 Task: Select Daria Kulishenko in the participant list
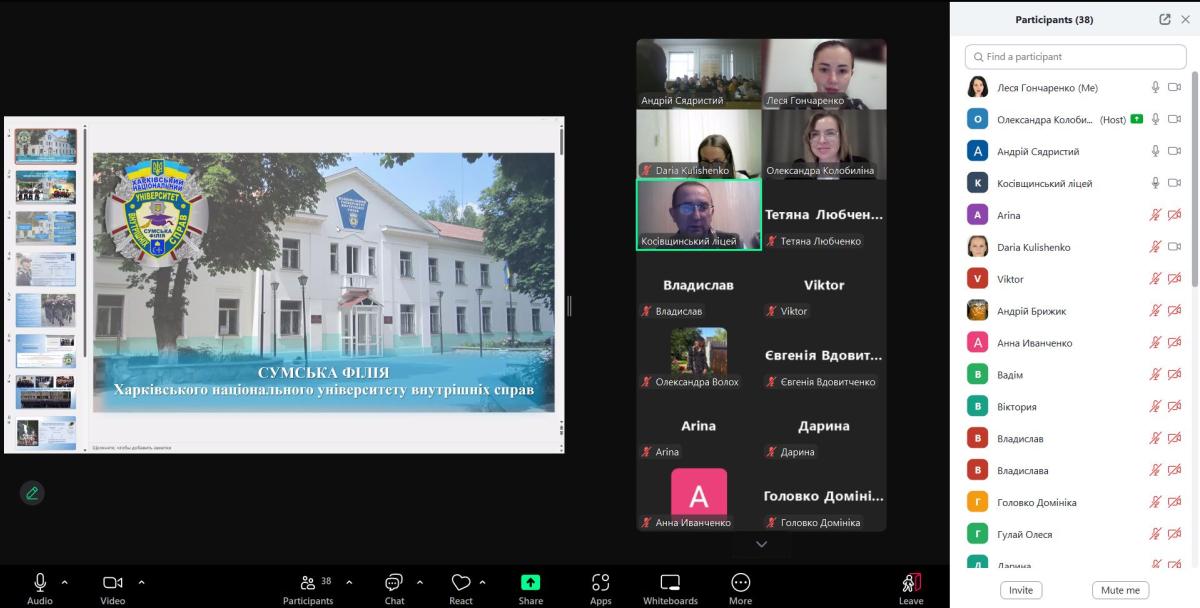(1033, 247)
